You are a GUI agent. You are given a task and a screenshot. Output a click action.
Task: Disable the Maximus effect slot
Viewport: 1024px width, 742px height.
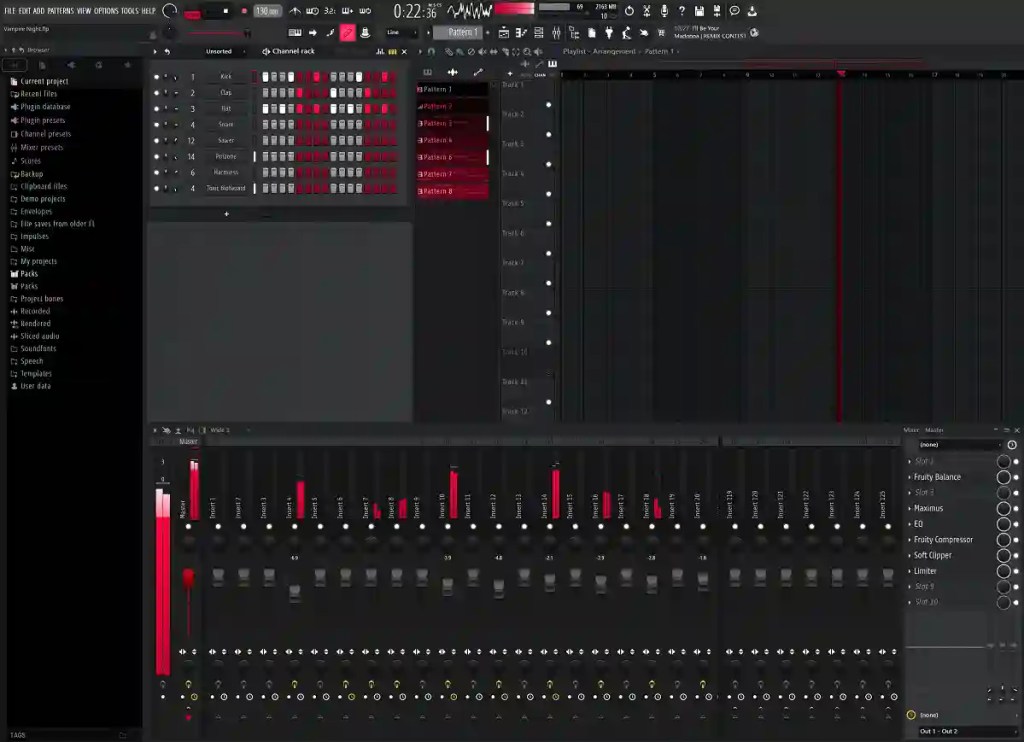pyautogui.click(x=1016, y=508)
